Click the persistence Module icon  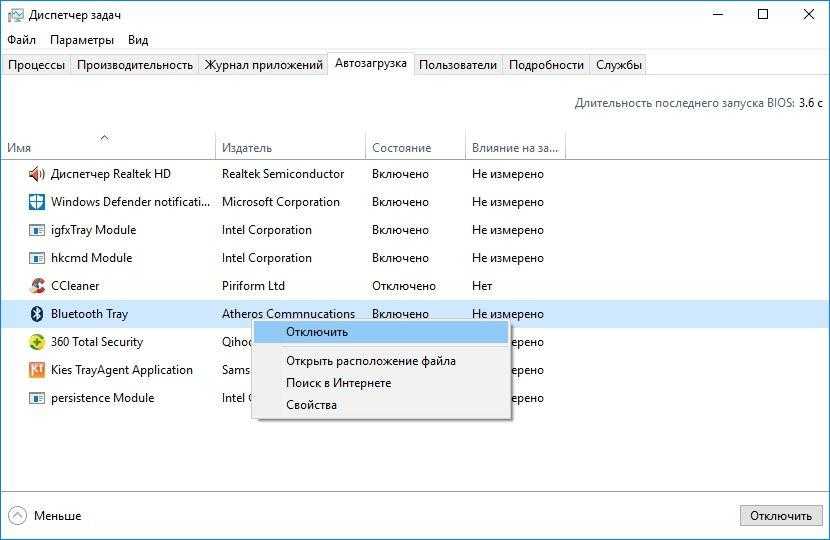37,398
